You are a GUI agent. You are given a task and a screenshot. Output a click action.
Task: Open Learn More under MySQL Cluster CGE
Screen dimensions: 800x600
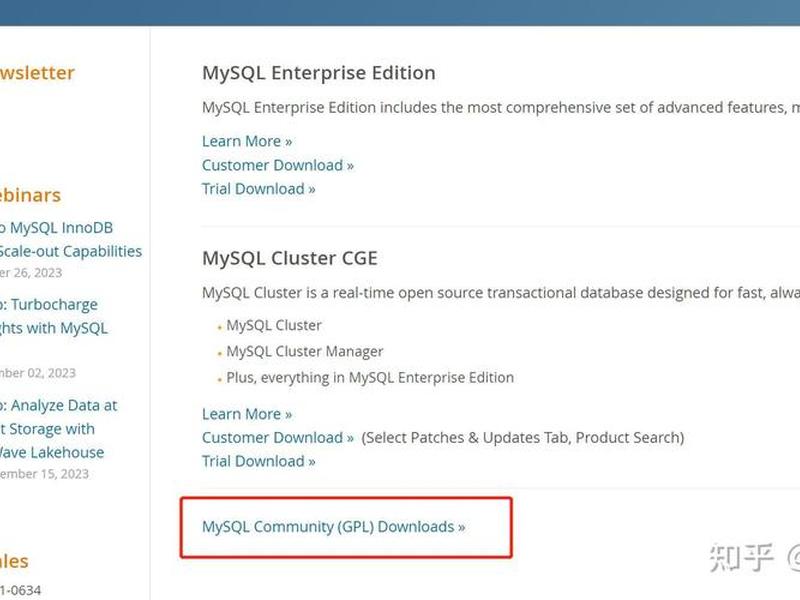(x=247, y=414)
